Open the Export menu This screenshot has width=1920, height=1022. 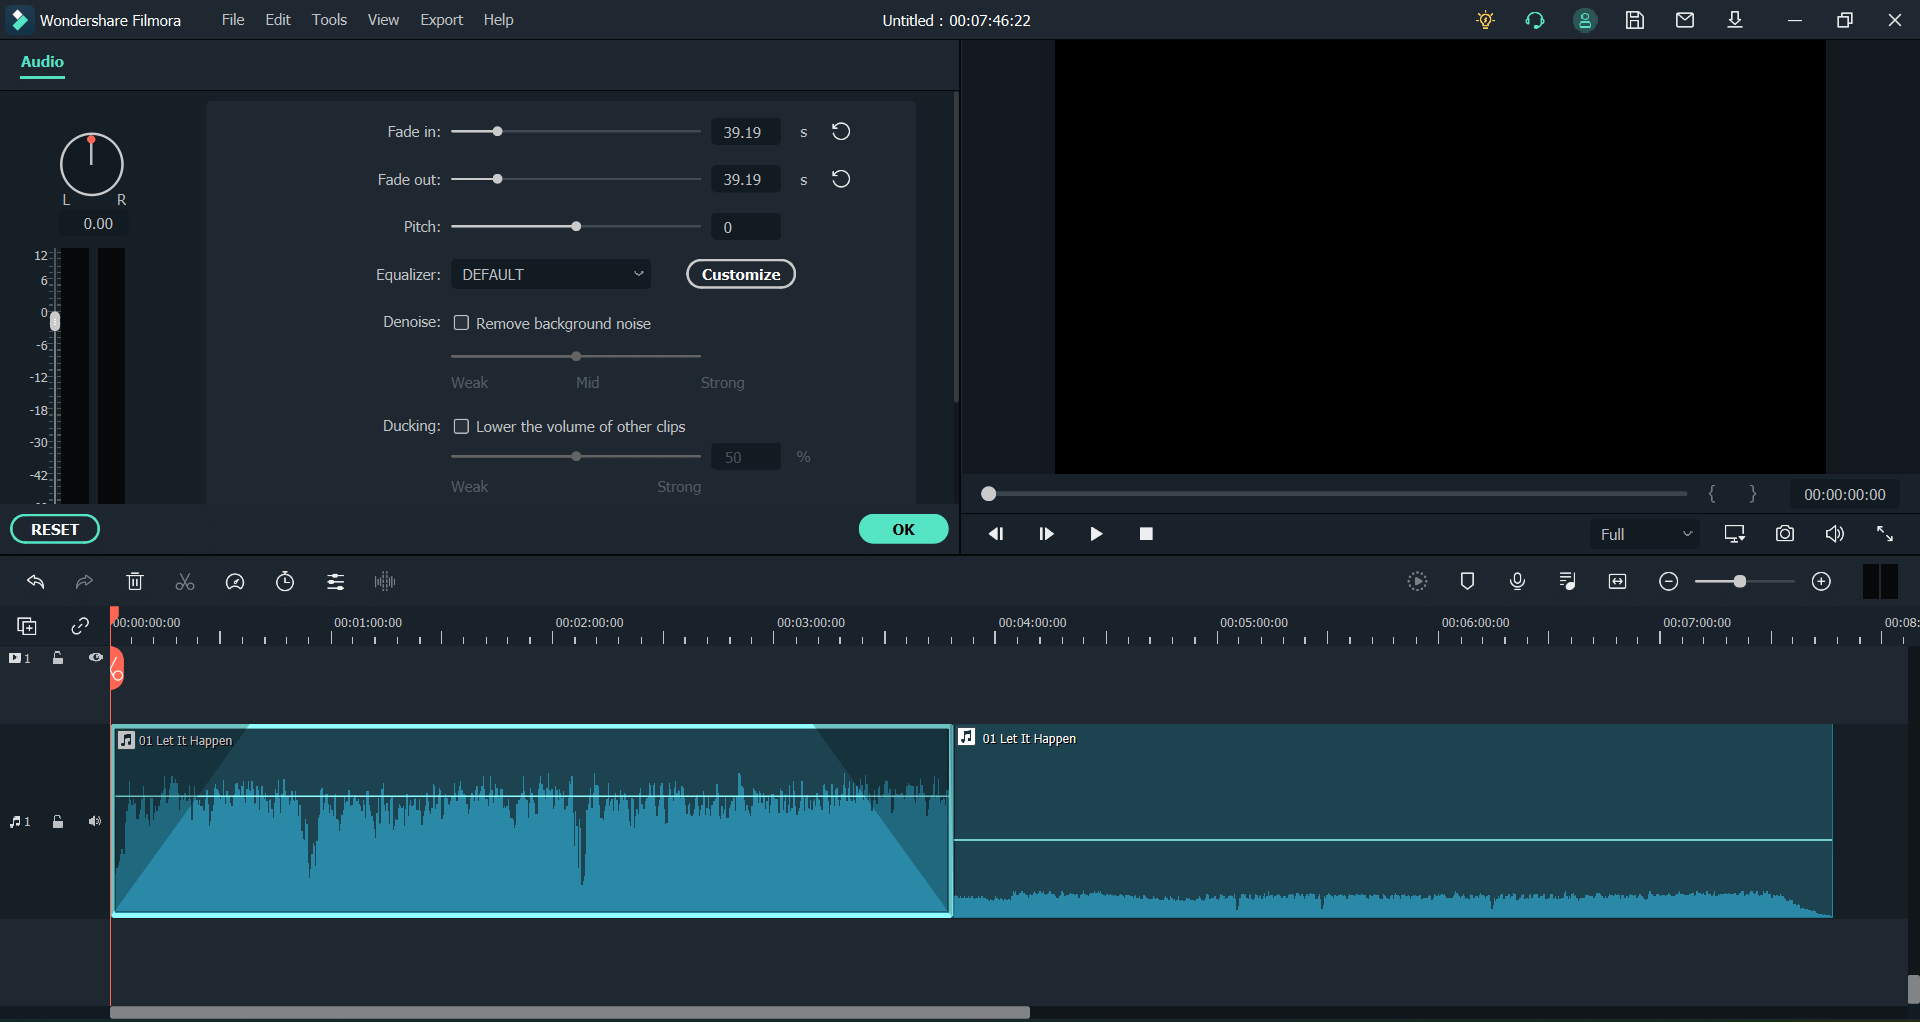tap(441, 20)
